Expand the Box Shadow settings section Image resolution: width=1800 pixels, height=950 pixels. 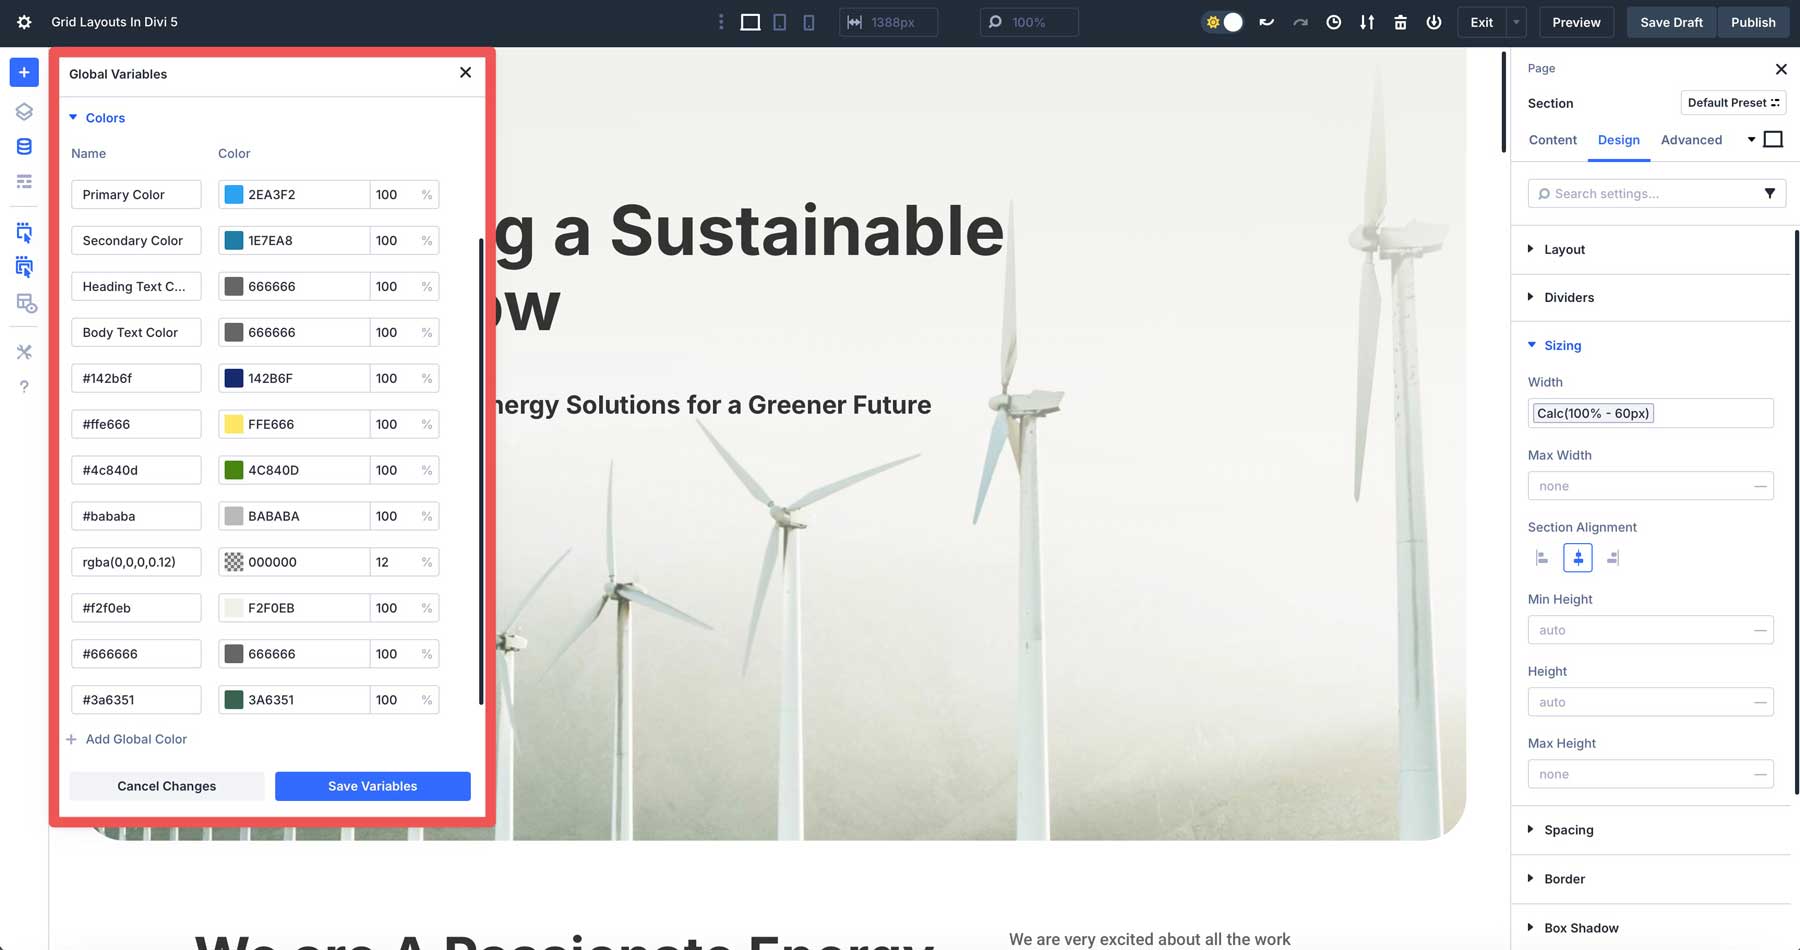click(1578, 927)
